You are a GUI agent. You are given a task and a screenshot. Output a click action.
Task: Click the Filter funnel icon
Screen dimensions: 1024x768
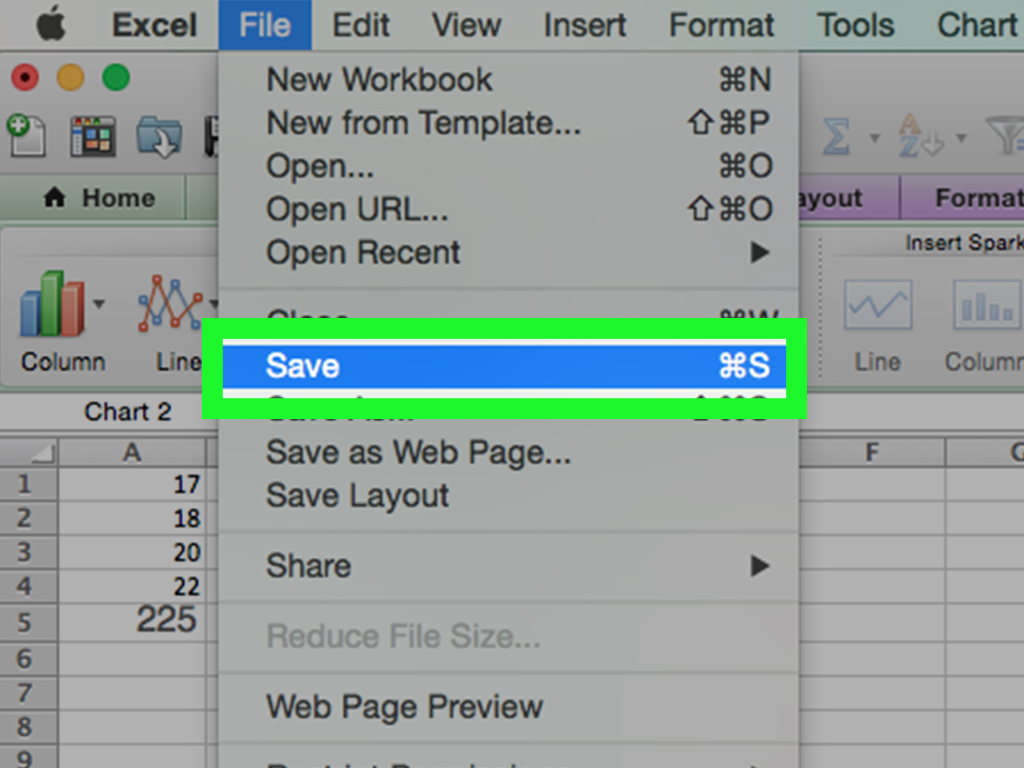coord(1004,136)
